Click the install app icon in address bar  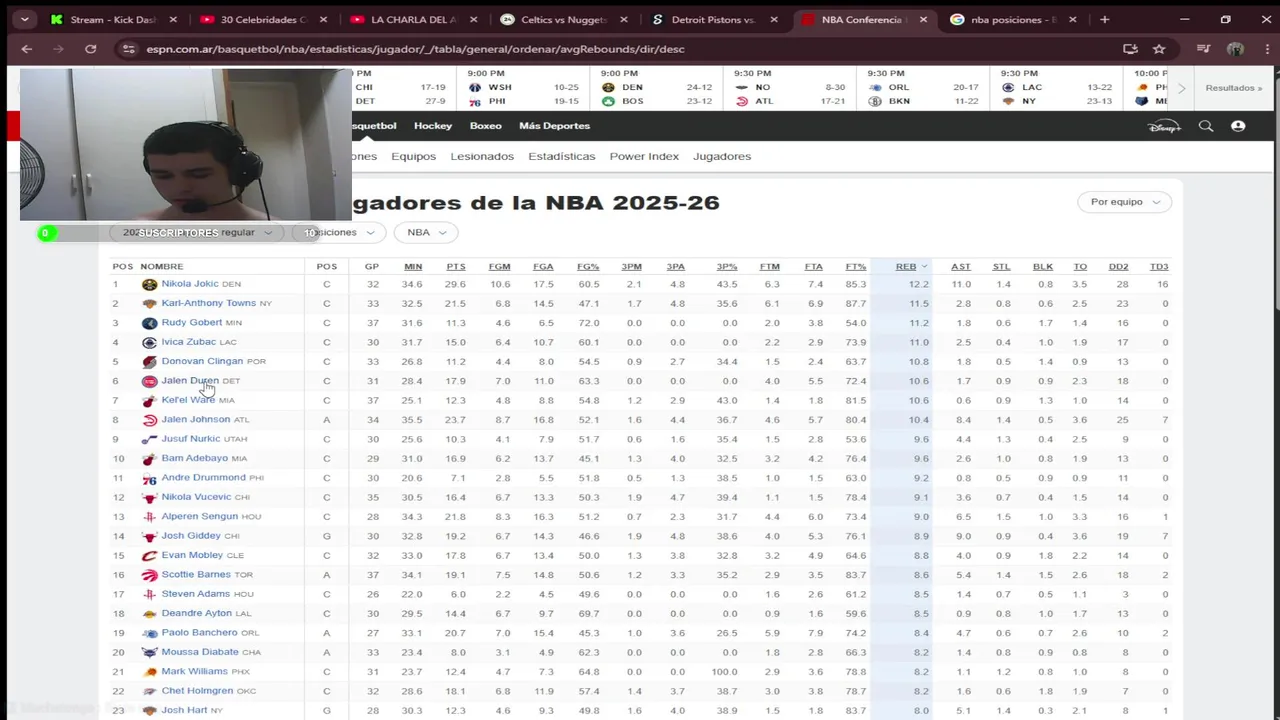pyautogui.click(x=1130, y=49)
